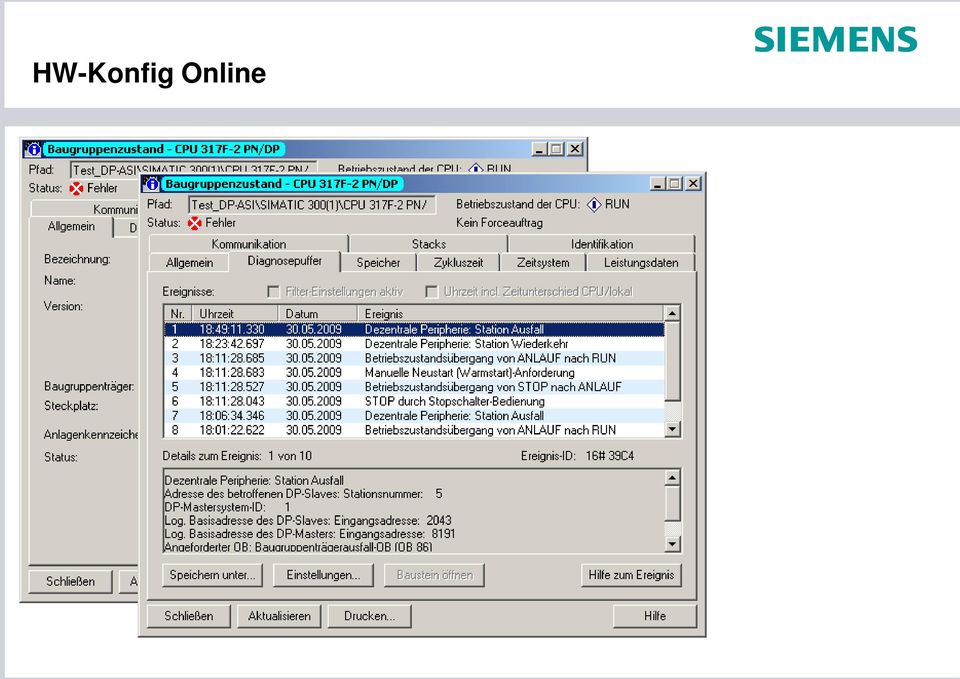The height and width of the screenshot is (679, 960).
Task: Select event 6 'STOP durch Stopschalter-Bedienung'
Action: (414, 402)
